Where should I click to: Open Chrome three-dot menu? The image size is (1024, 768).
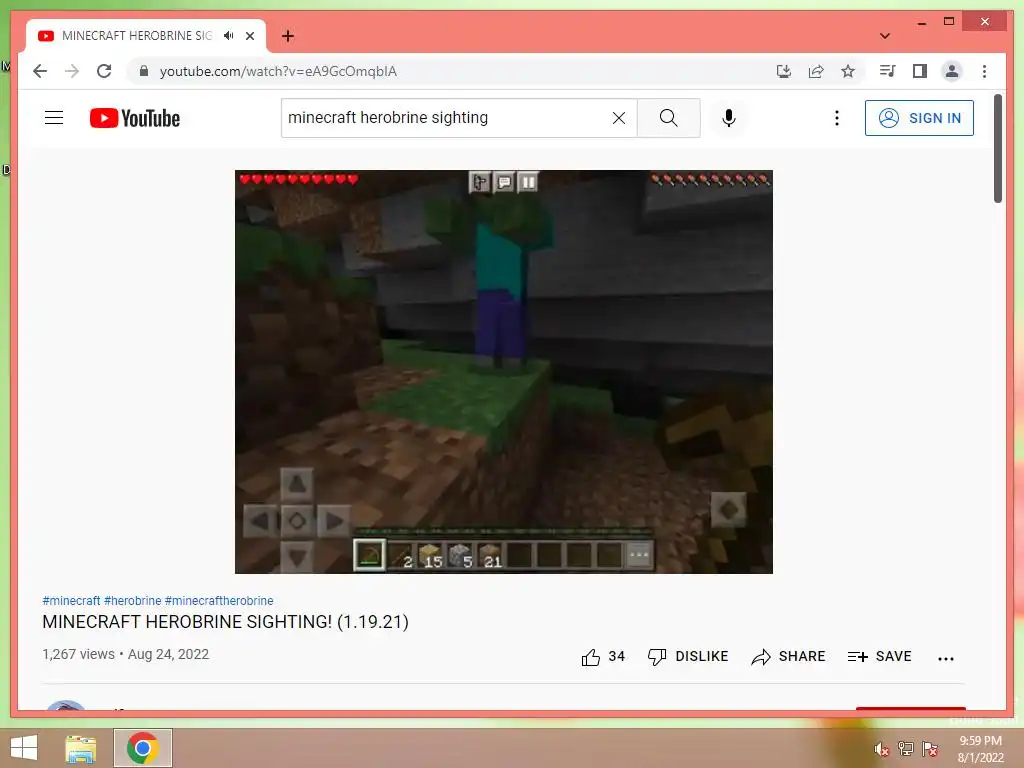(x=984, y=71)
